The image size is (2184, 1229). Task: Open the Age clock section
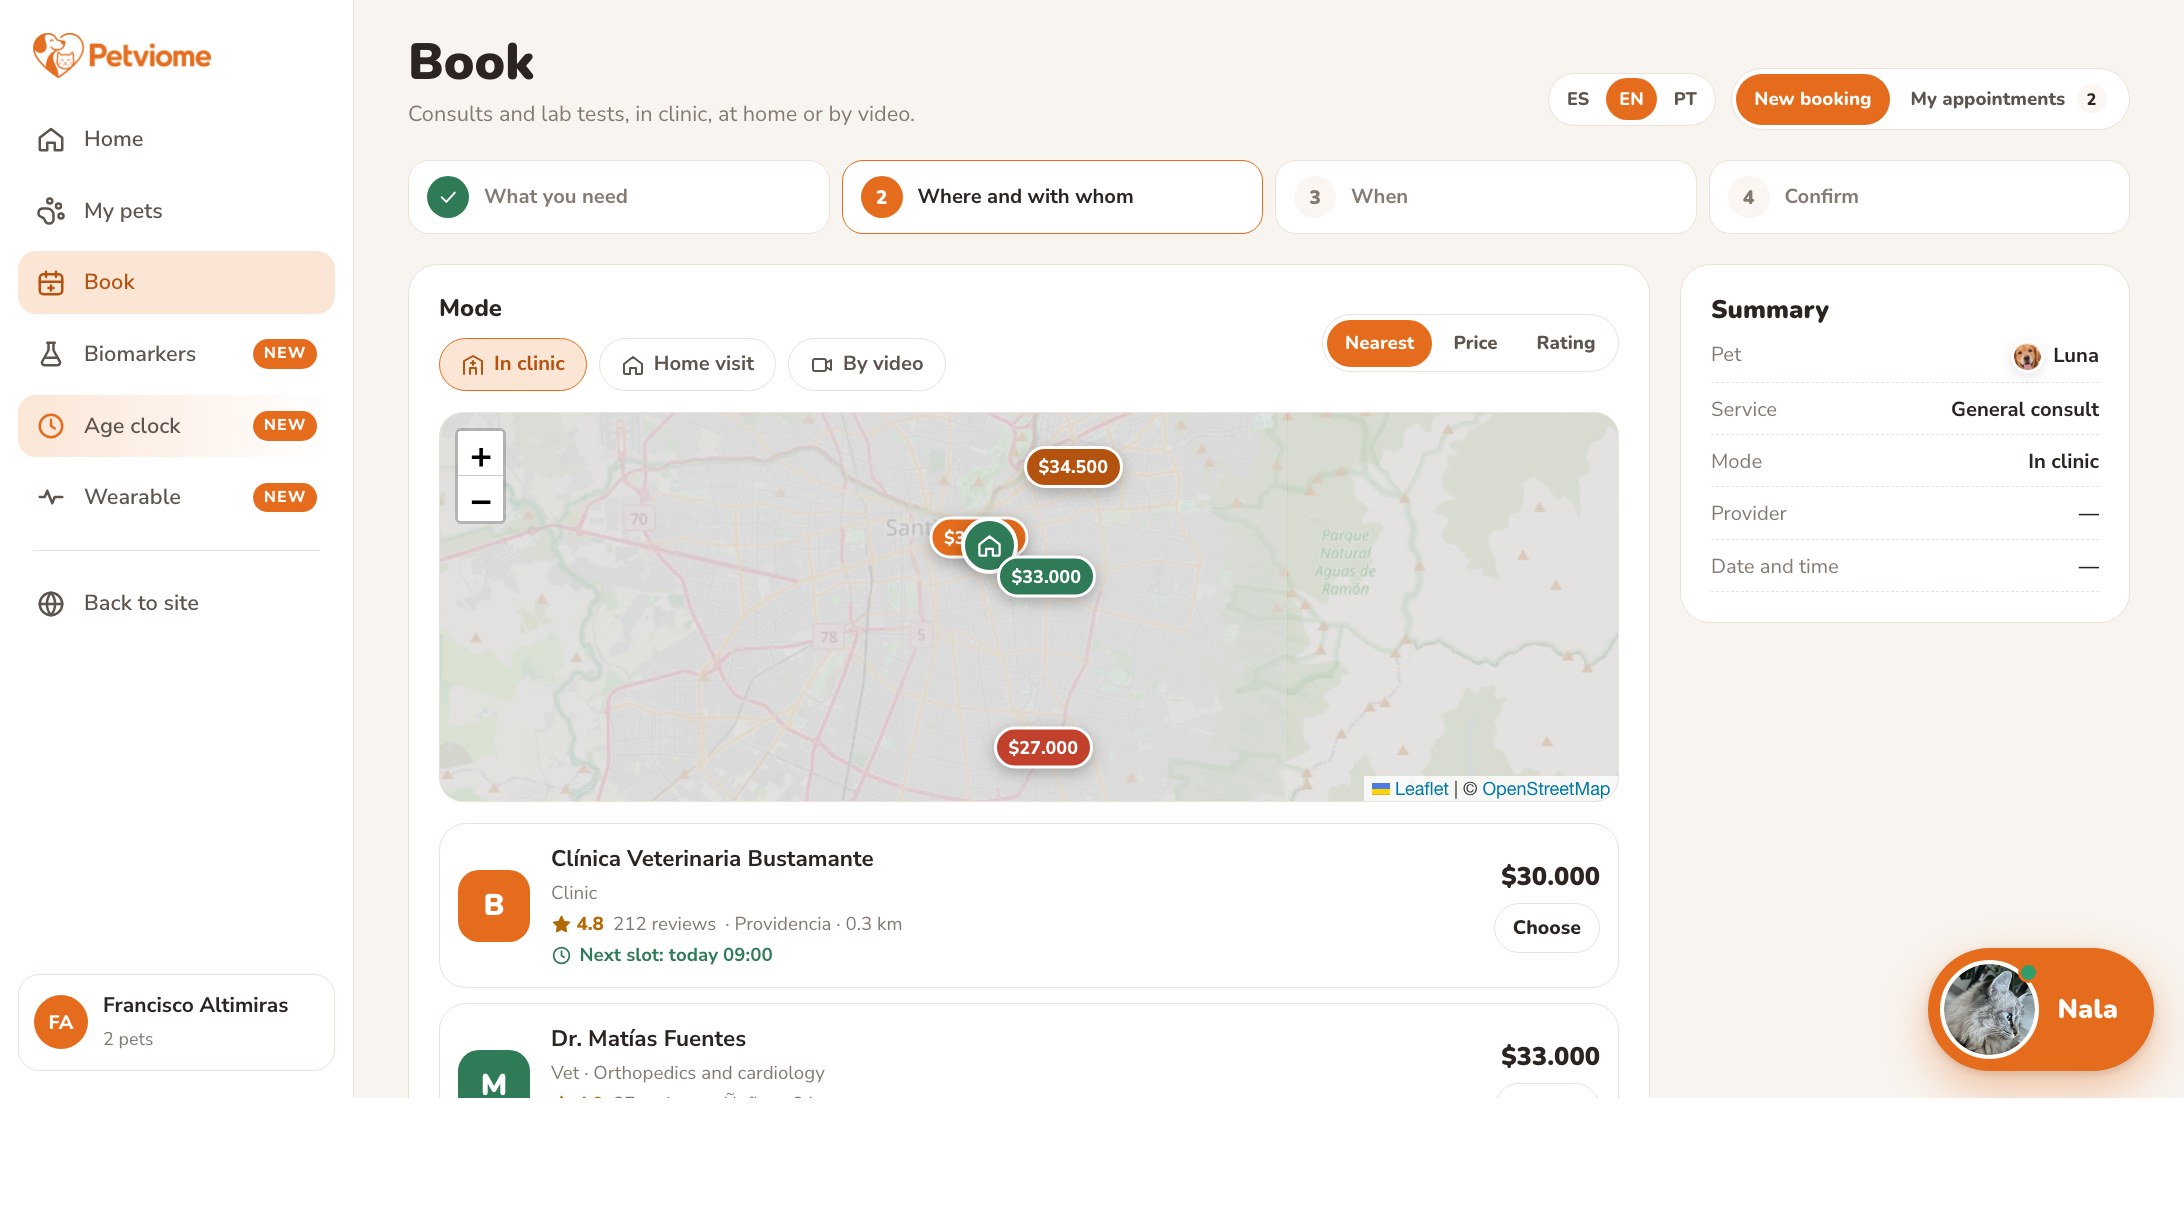click(176, 426)
